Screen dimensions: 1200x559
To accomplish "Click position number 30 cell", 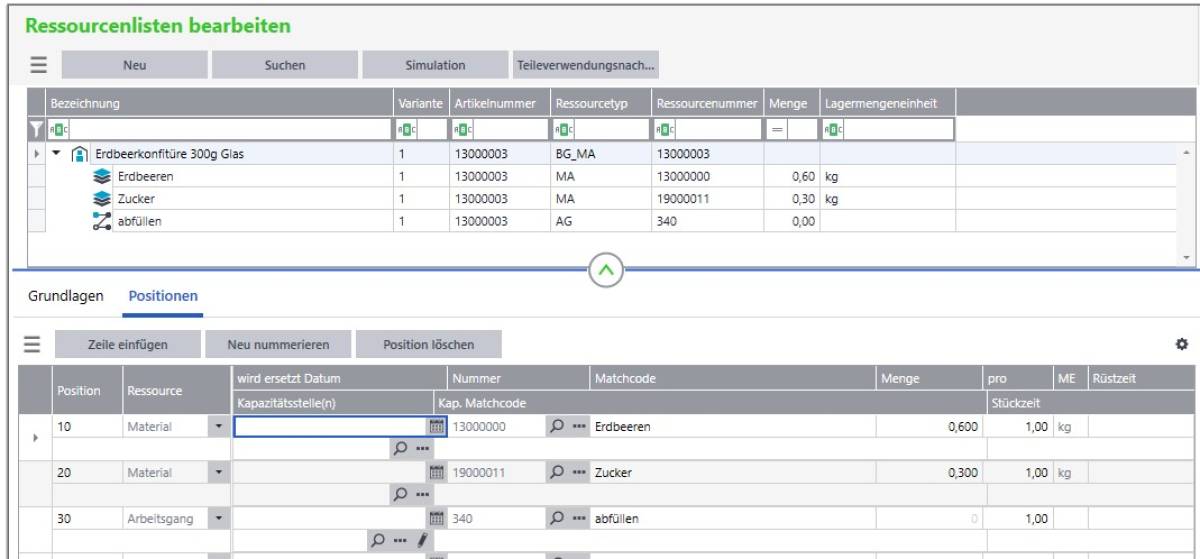I will [x=85, y=518].
